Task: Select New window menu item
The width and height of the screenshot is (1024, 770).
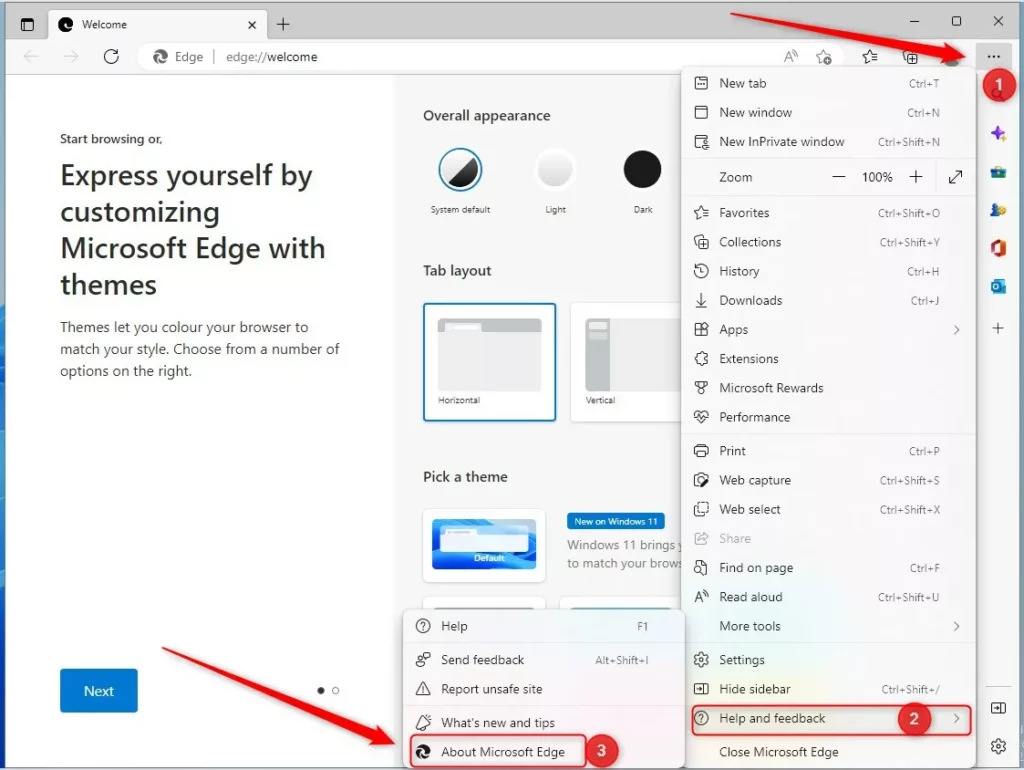Action: tap(828, 112)
